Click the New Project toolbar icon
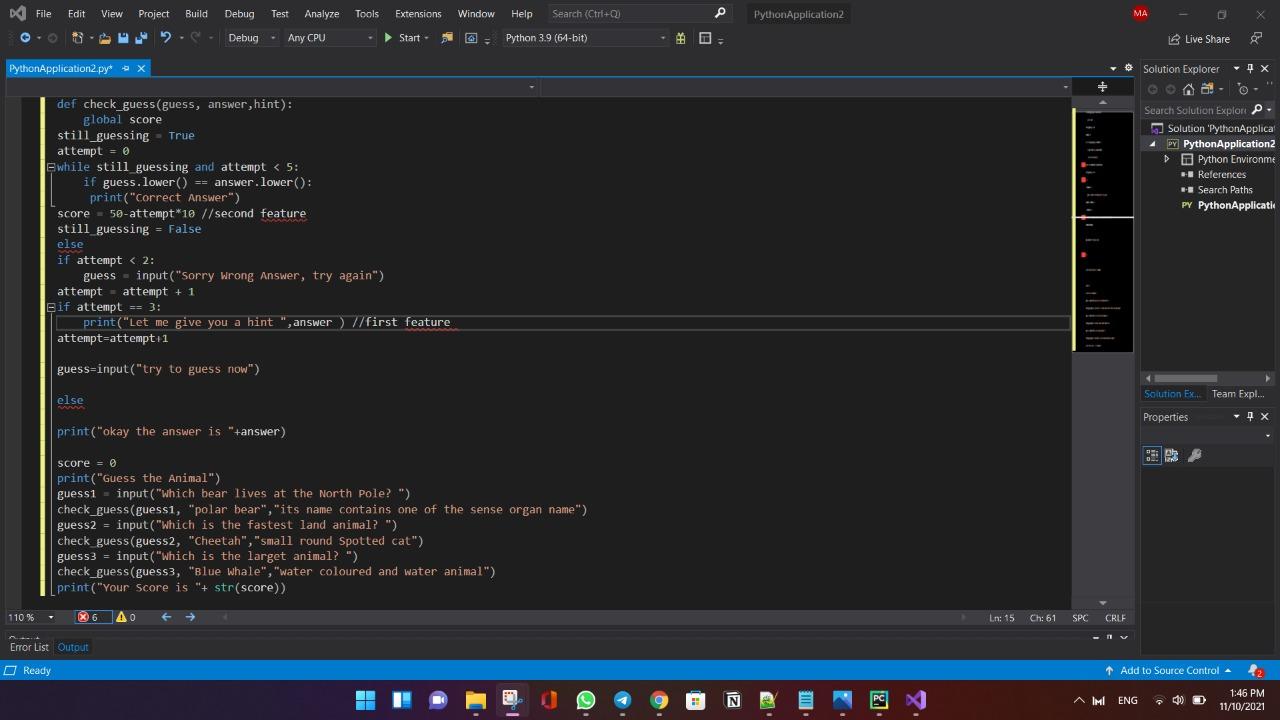The height and width of the screenshot is (720, 1280). point(78,38)
